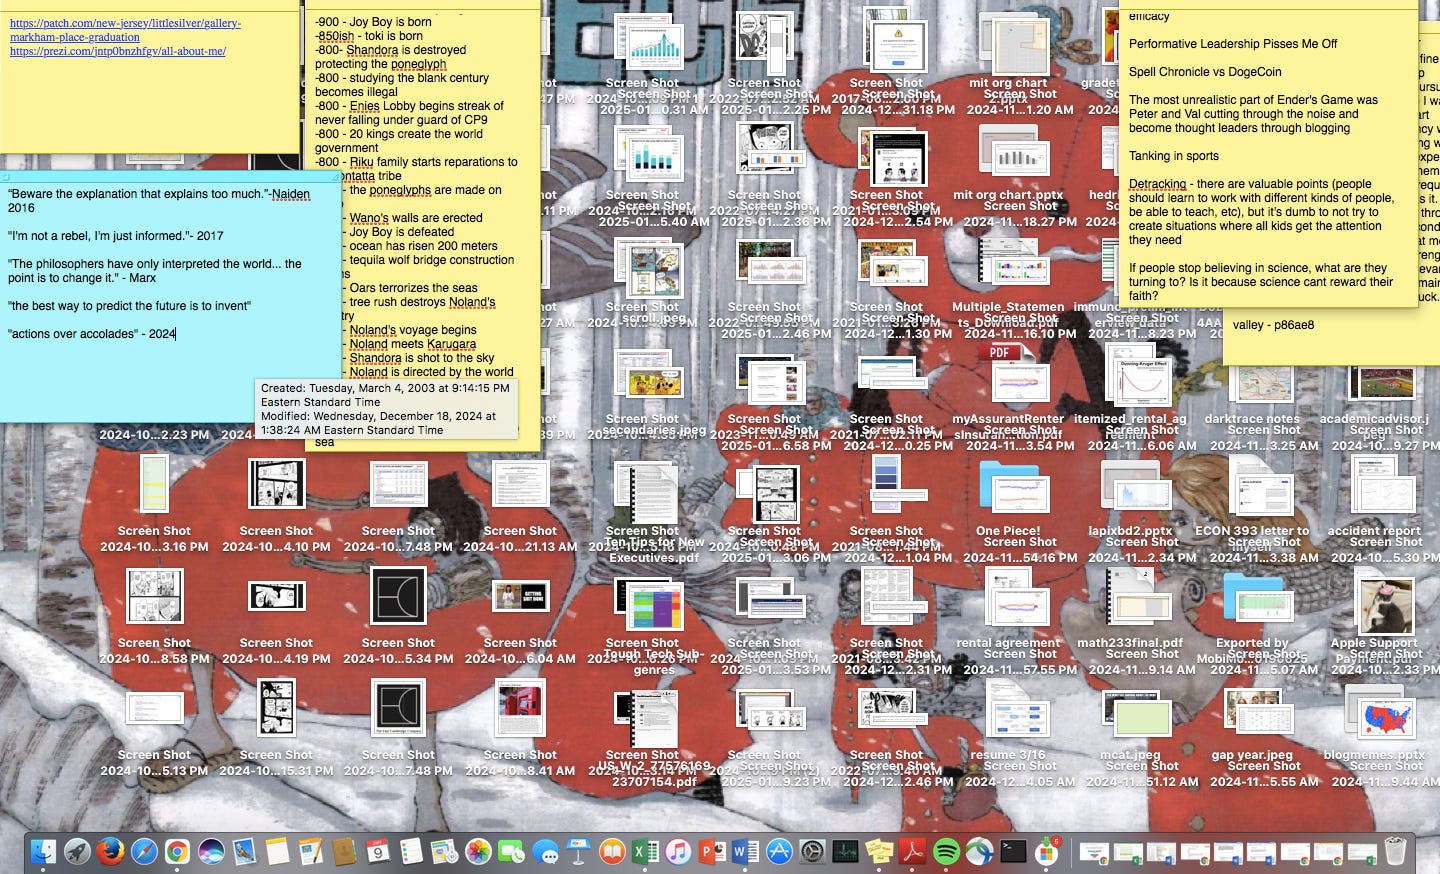The height and width of the screenshot is (874, 1440).
Task: Open Activity Monitor in the Dock
Action: click(846, 852)
